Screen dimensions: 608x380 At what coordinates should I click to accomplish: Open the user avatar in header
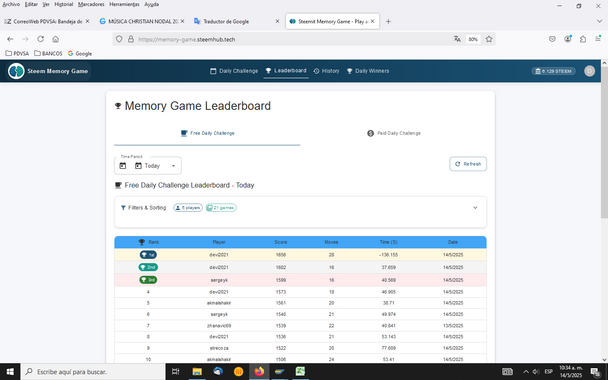pos(589,71)
